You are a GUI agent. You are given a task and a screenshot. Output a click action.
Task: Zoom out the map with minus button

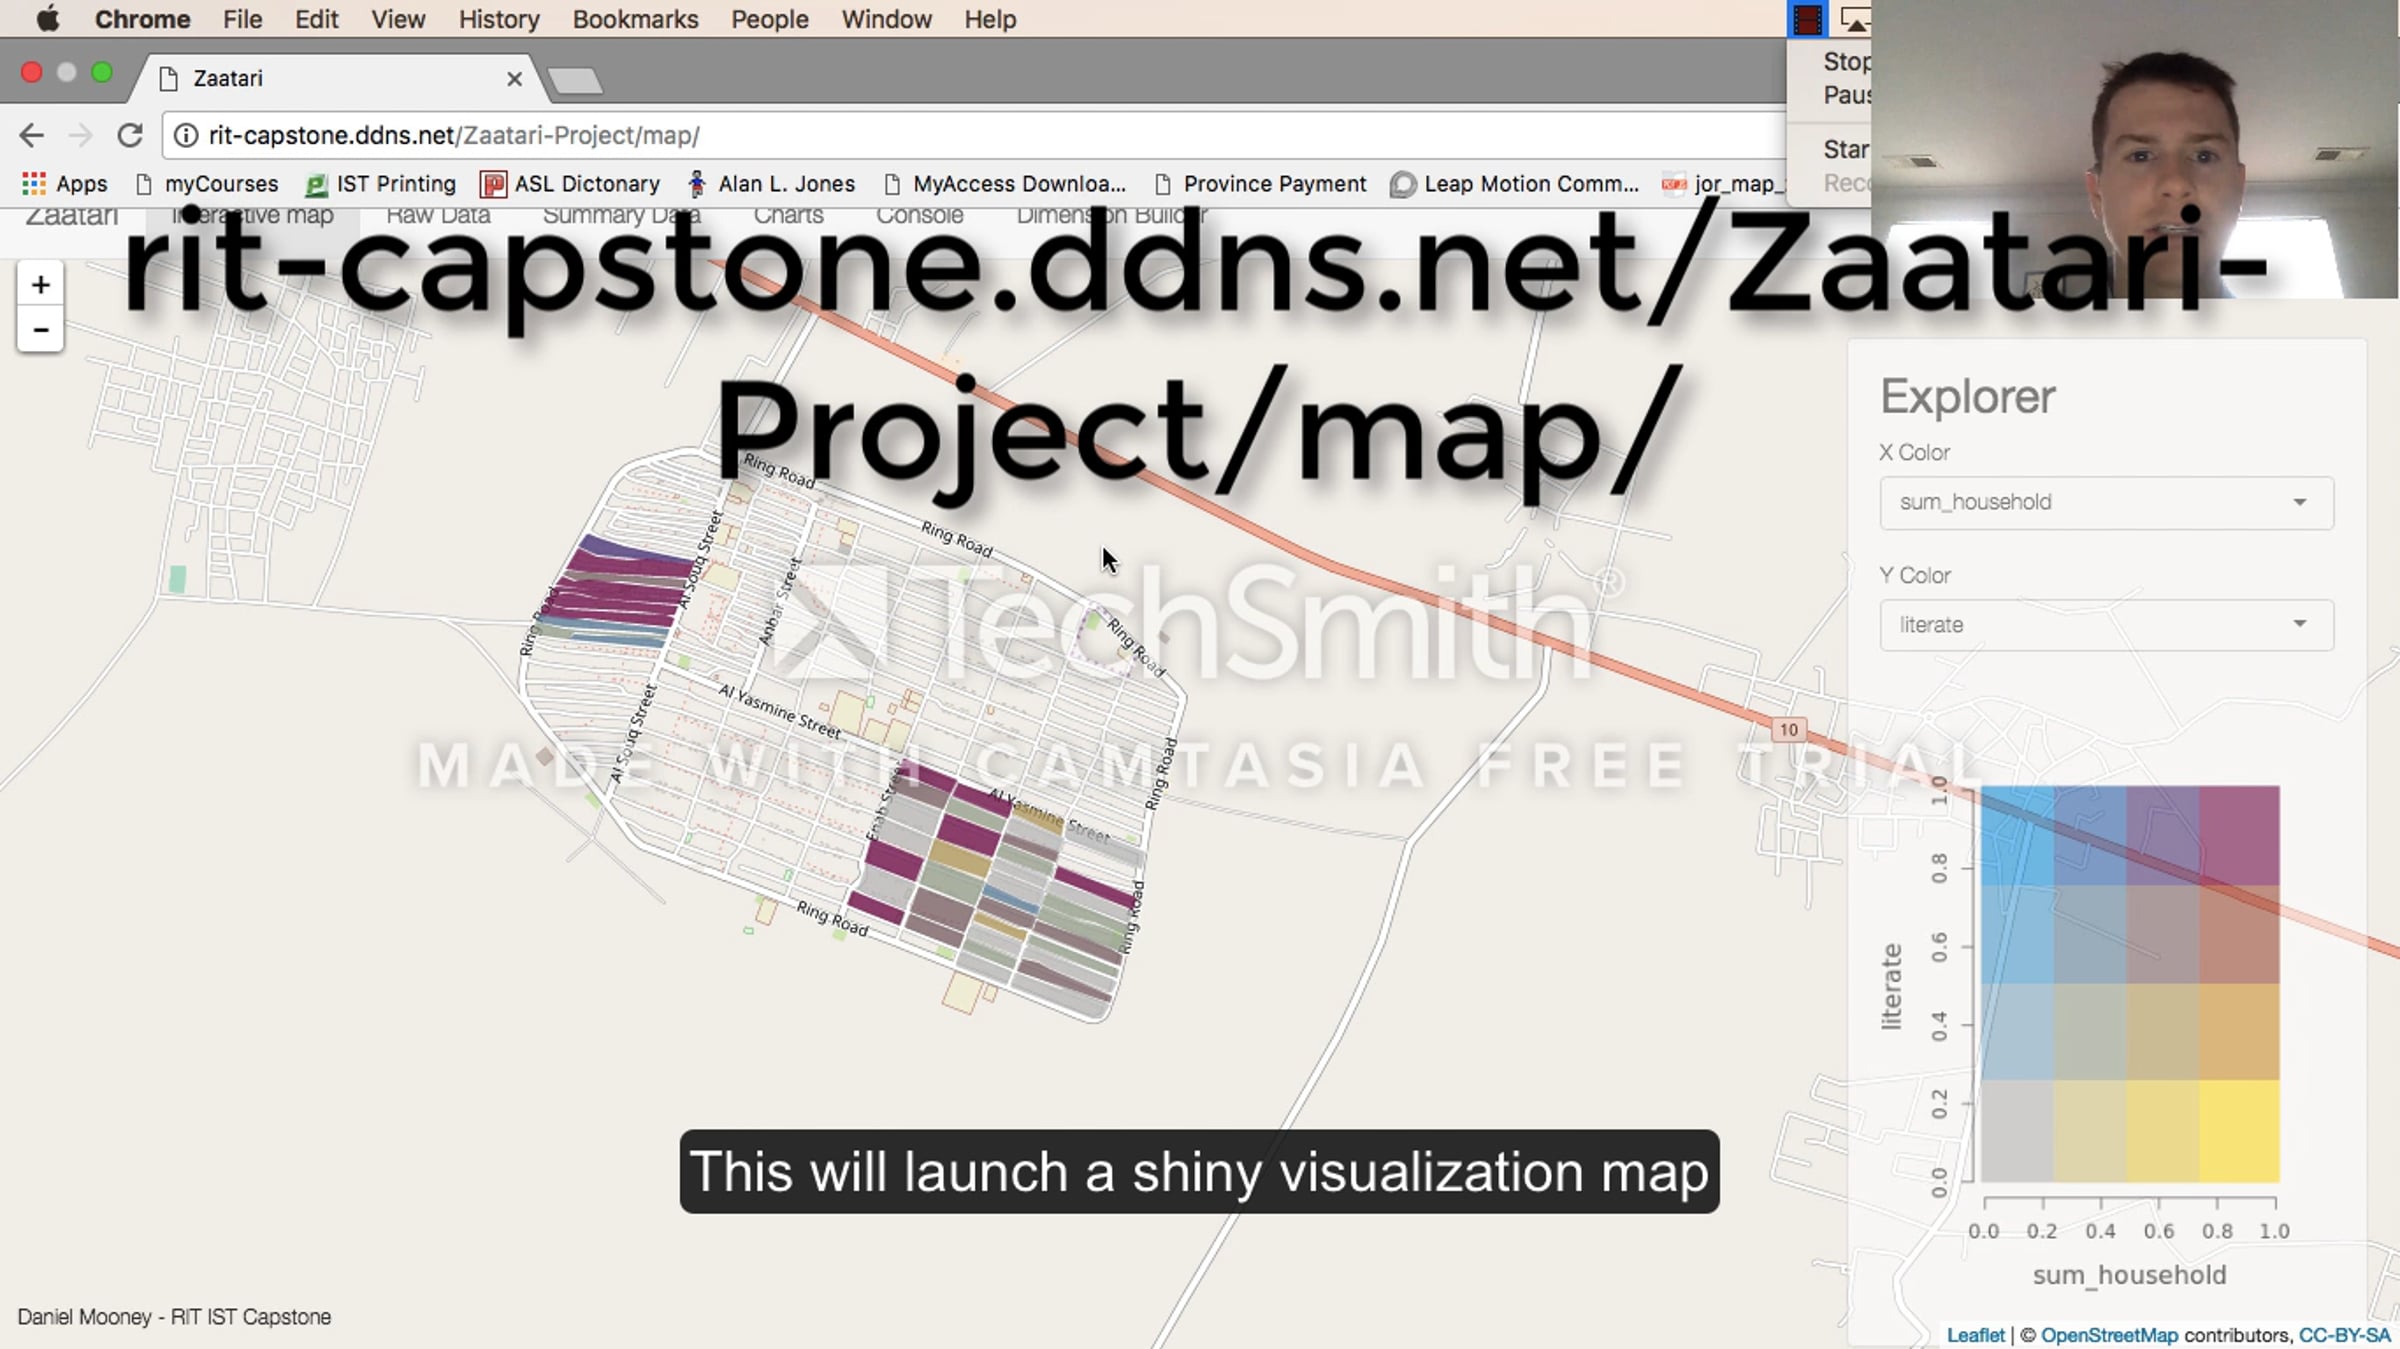click(40, 330)
